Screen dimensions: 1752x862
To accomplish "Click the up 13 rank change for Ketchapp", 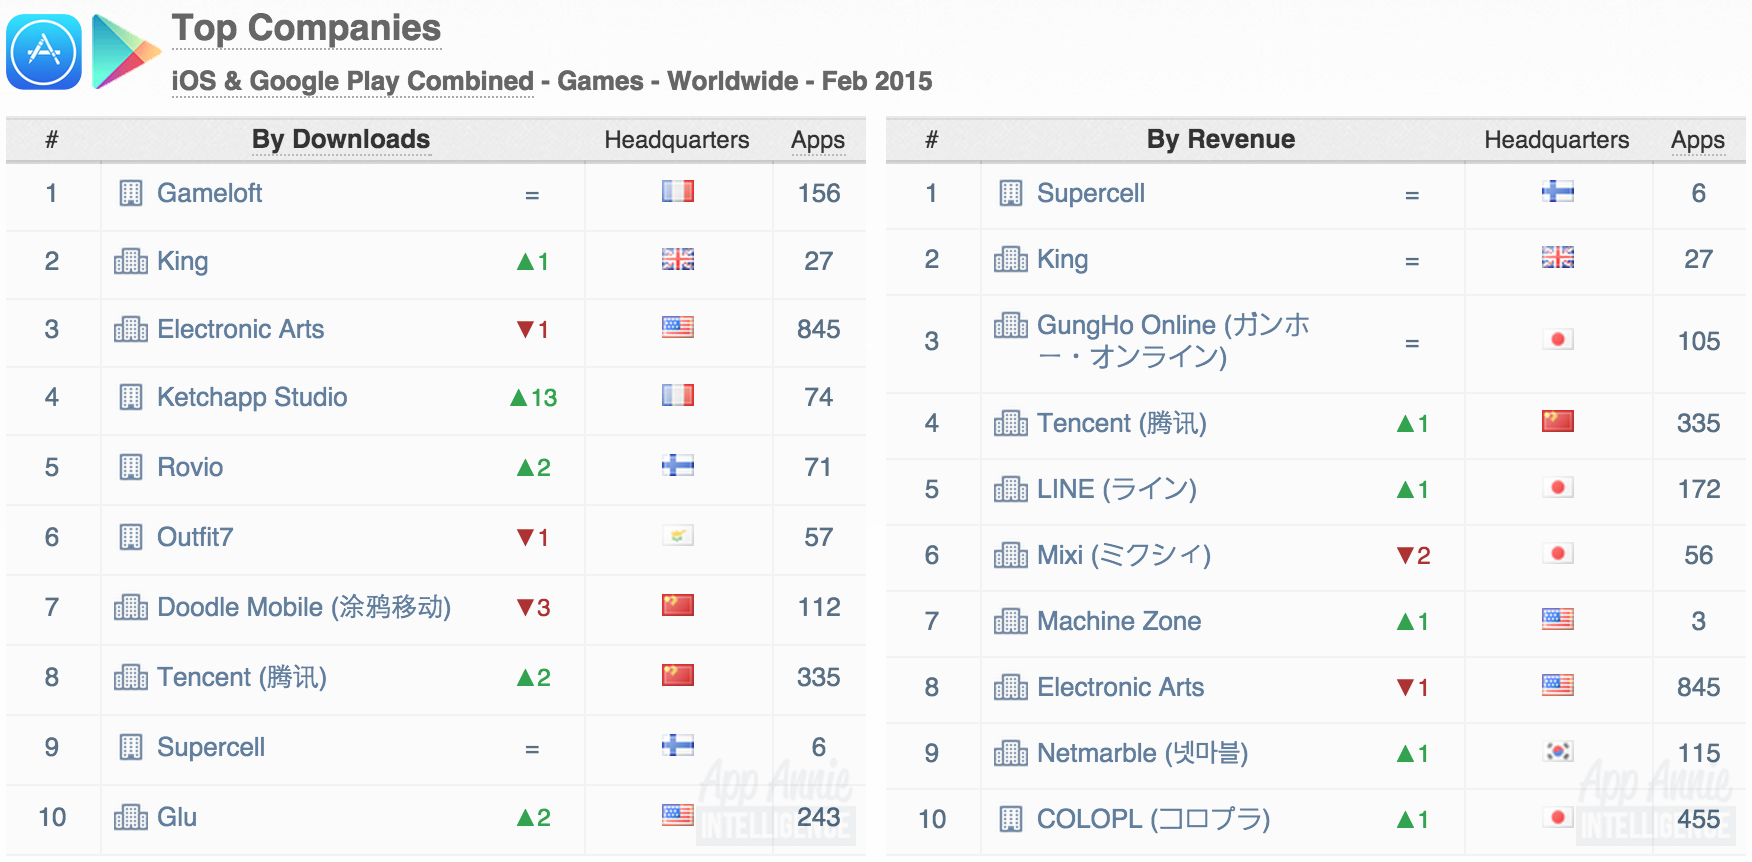I will (x=534, y=397).
